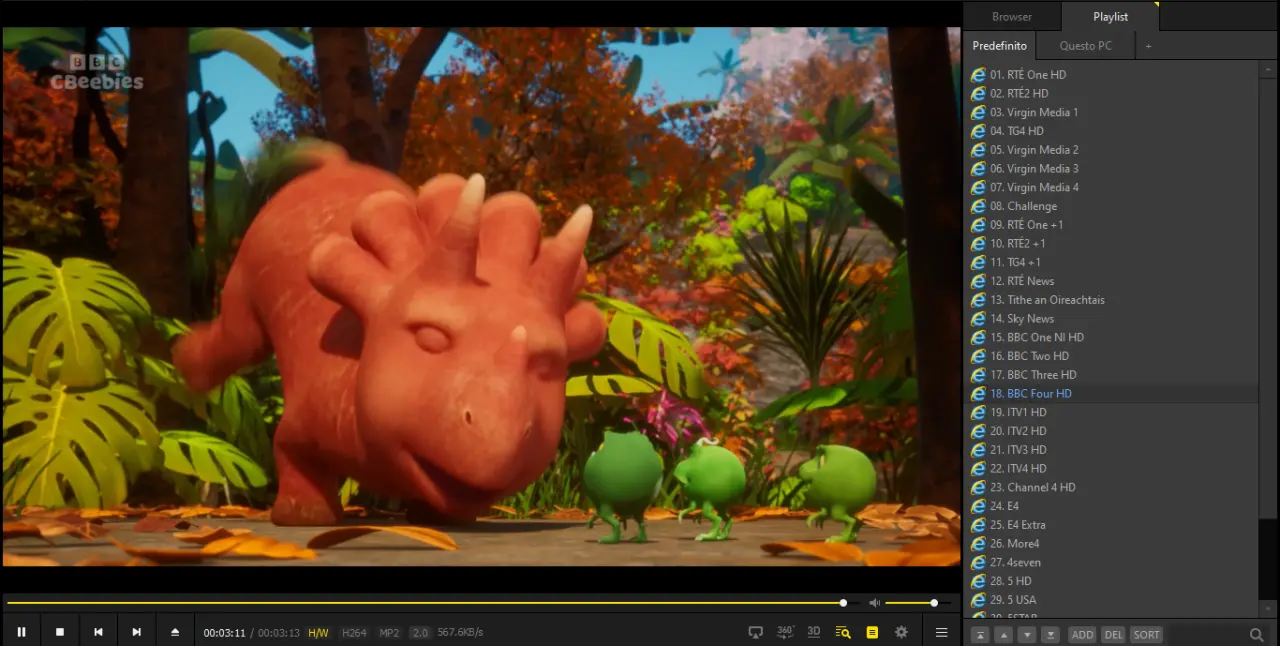Open the playlist search magnifier
The image size is (1280, 646).
coord(1256,634)
